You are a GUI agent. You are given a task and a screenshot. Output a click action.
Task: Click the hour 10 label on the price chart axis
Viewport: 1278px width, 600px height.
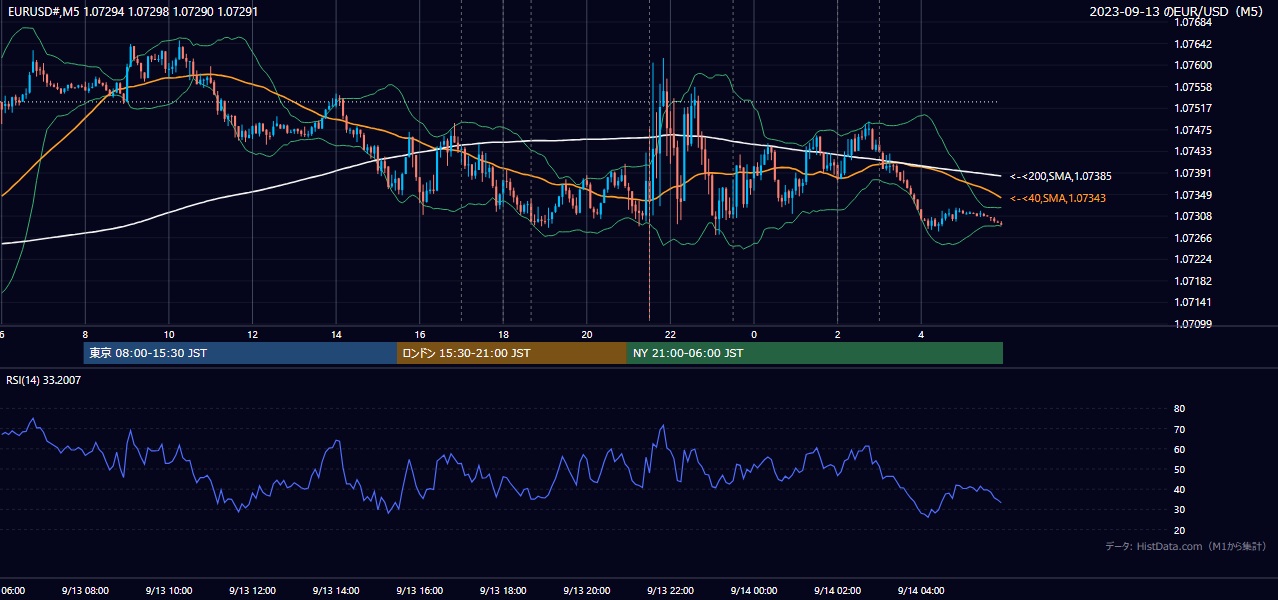[x=169, y=334]
